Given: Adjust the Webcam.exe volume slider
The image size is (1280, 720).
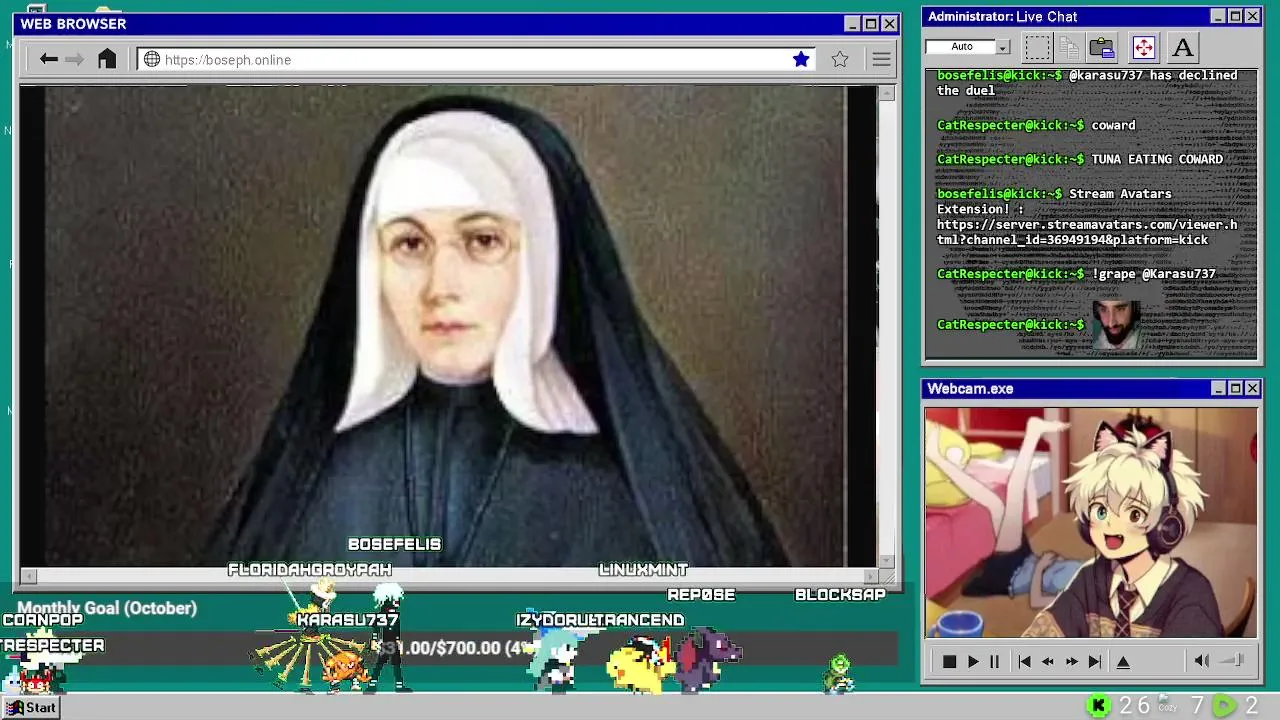Looking at the screenshot, I should tap(1232, 660).
